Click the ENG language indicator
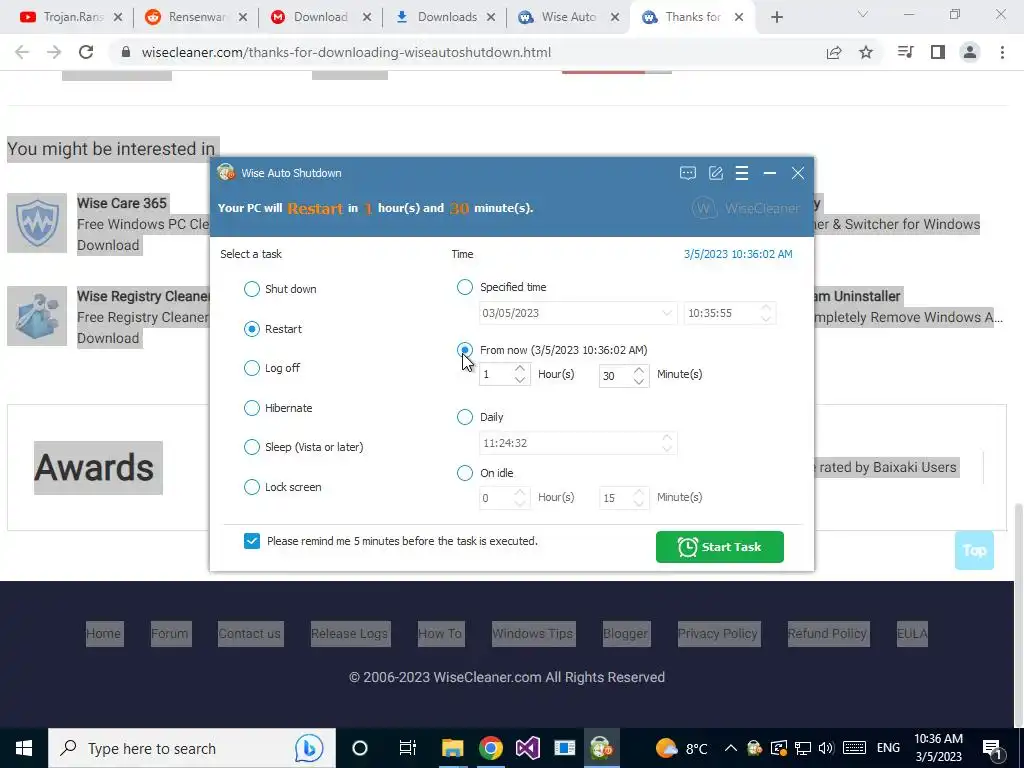 [888, 748]
